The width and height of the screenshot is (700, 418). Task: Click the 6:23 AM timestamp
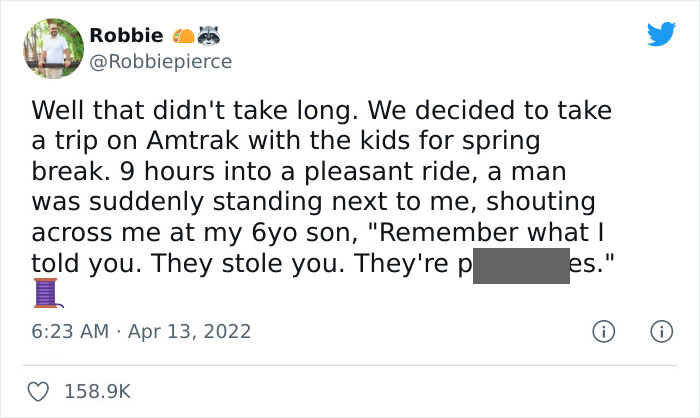74,330
